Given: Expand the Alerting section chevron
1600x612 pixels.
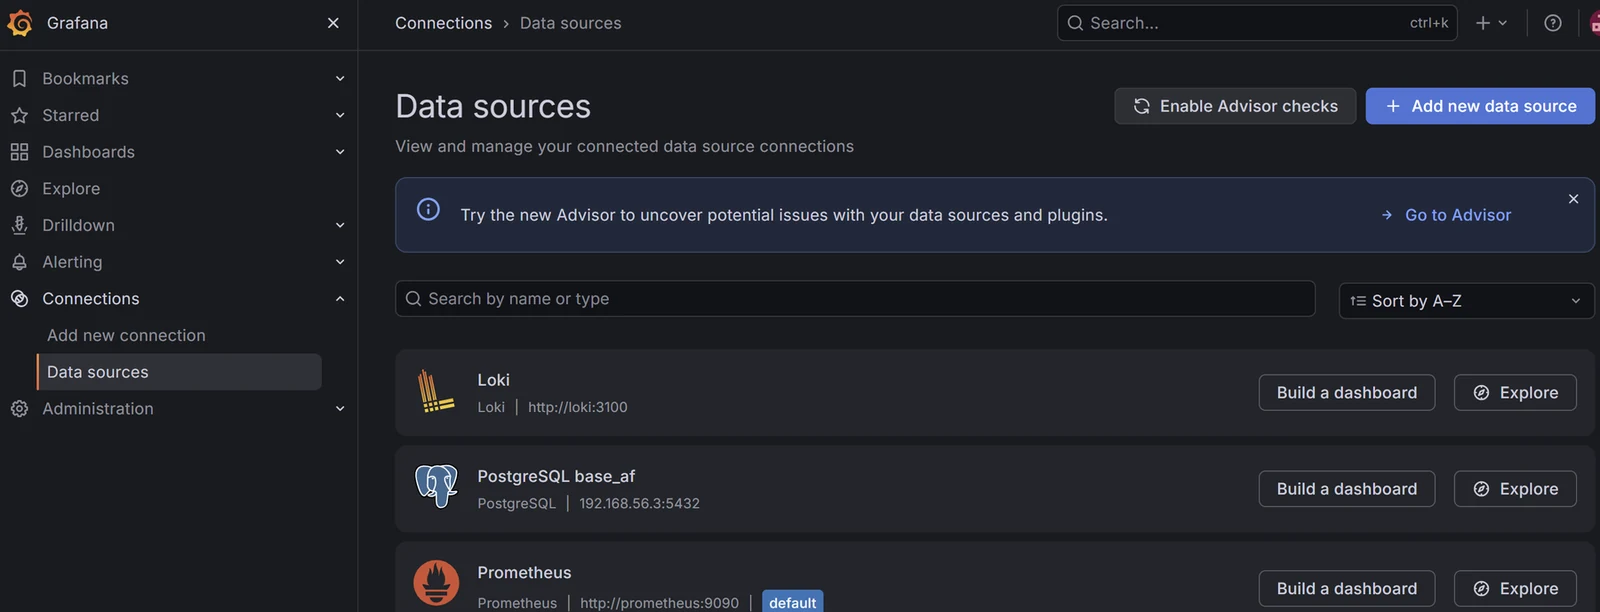Looking at the screenshot, I should [x=340, y=262].
